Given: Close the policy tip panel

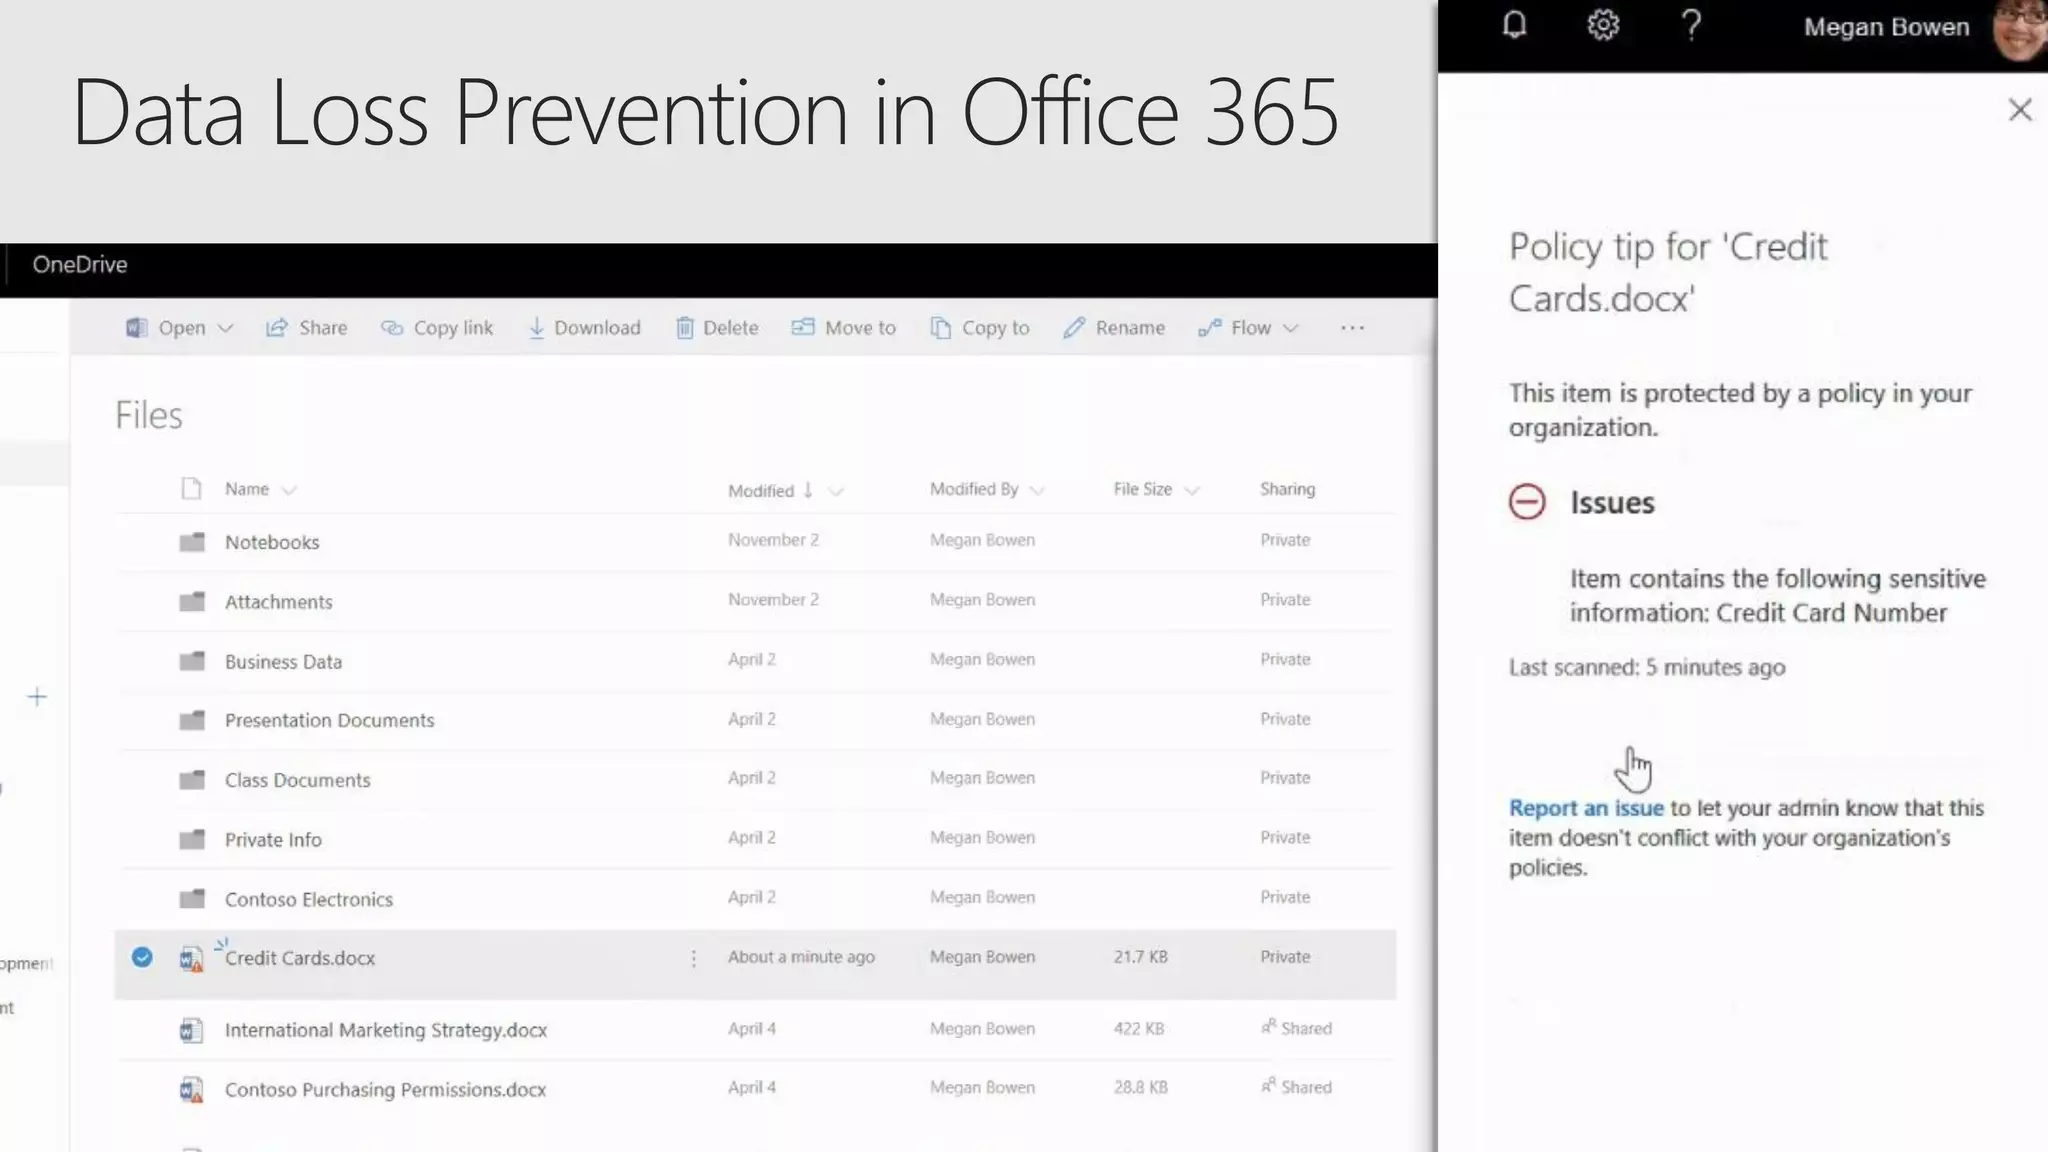Looking at the screenshot, I should coord(2020,110).
